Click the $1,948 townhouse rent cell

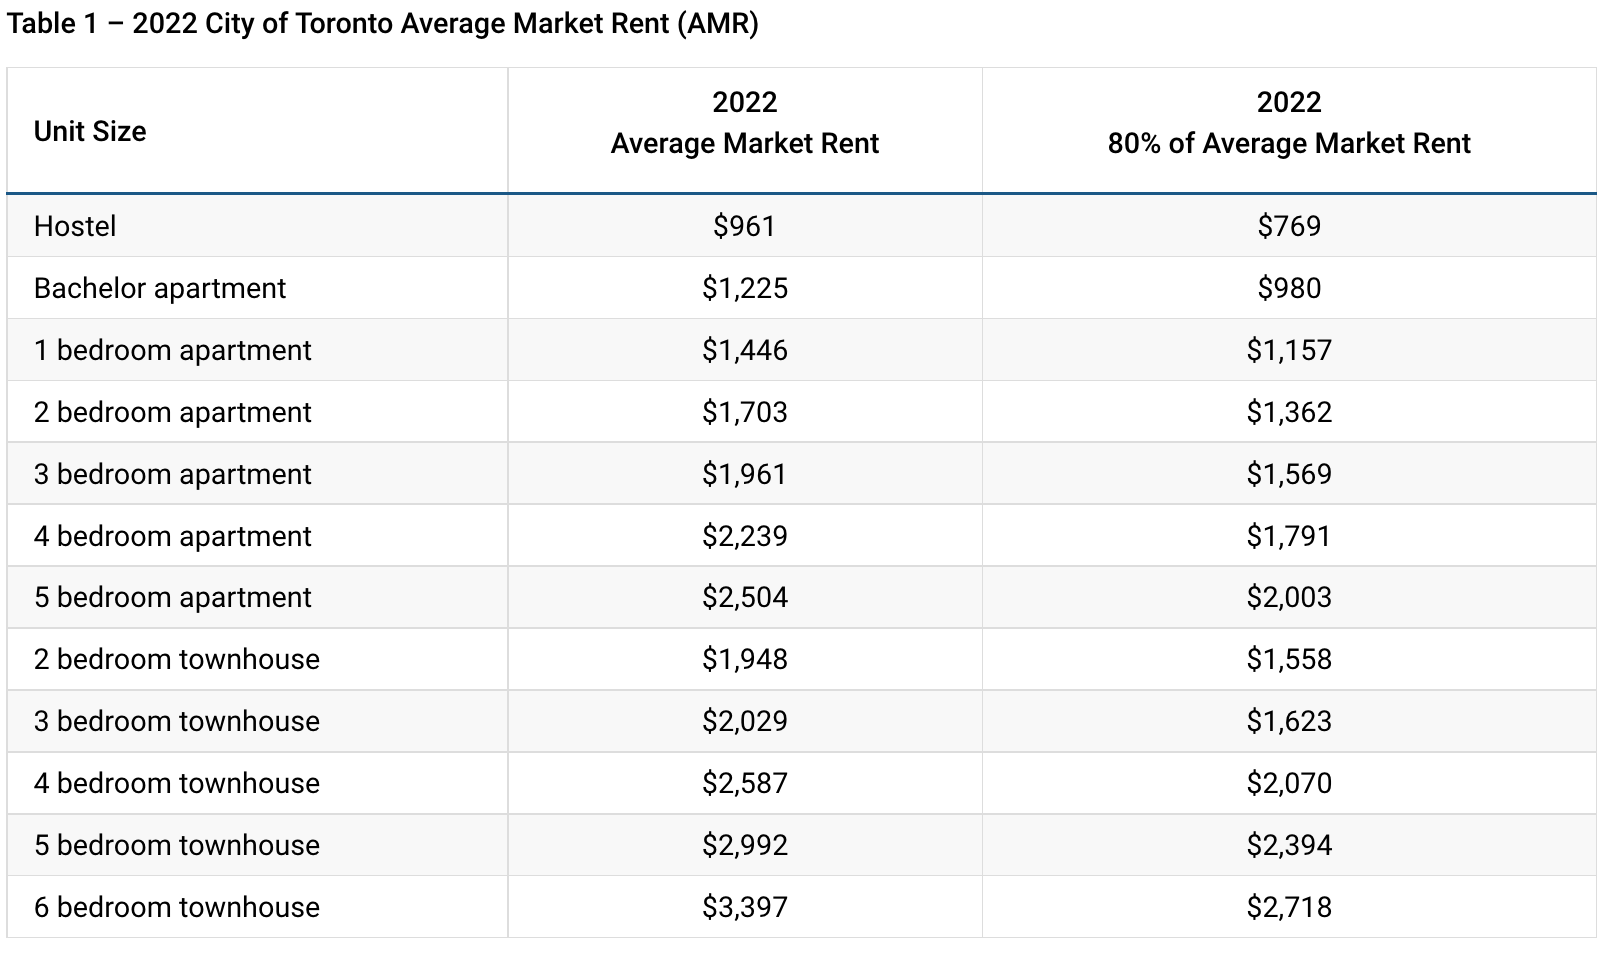coord(744,659)
